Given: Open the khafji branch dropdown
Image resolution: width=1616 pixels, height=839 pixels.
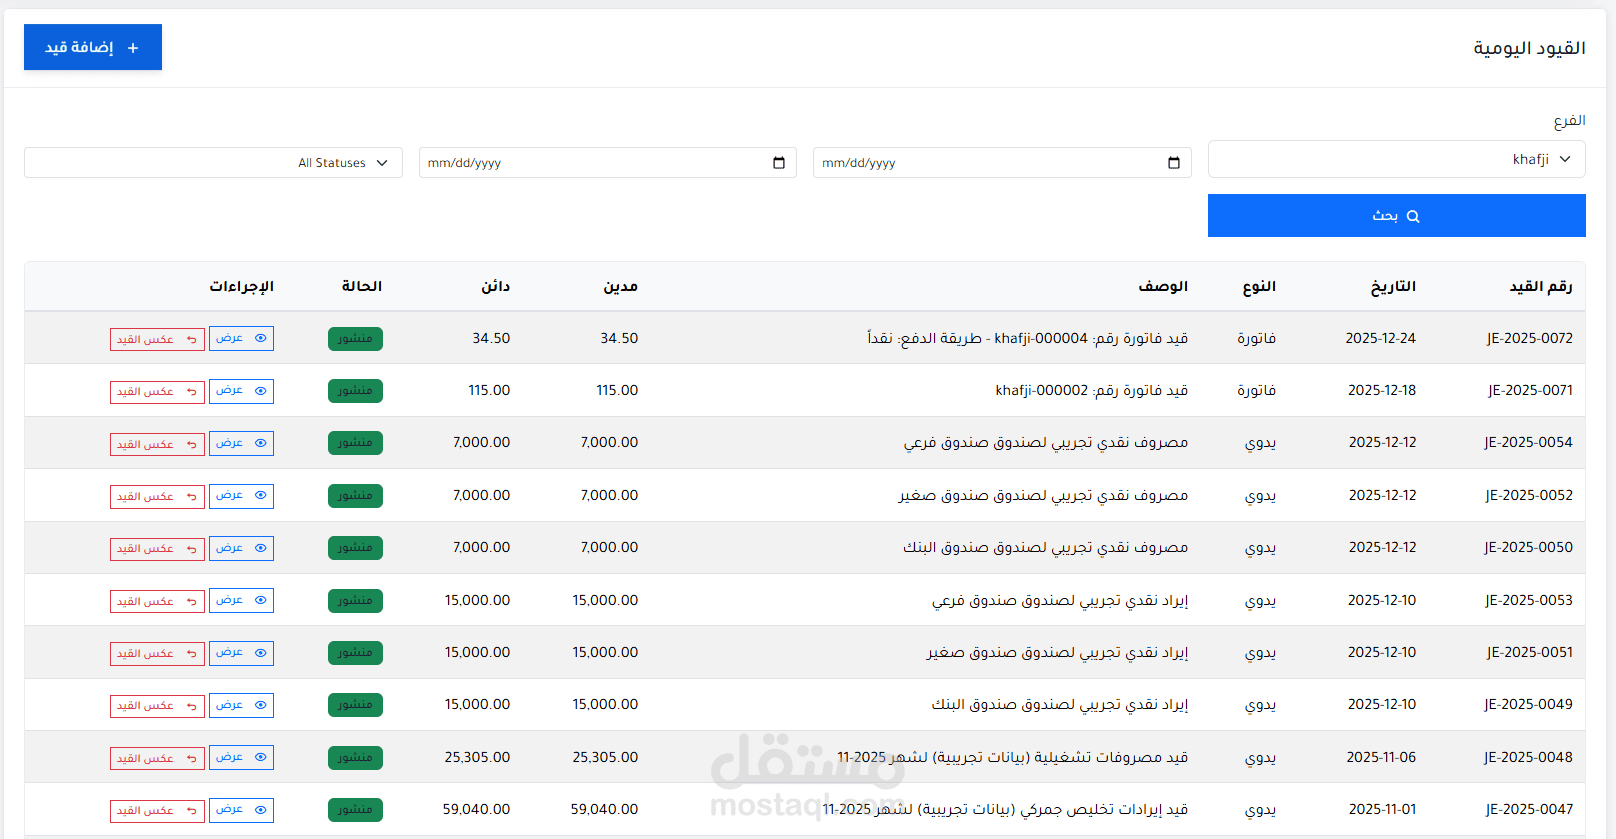Looking at the screenshot, I should point(1396,159).
